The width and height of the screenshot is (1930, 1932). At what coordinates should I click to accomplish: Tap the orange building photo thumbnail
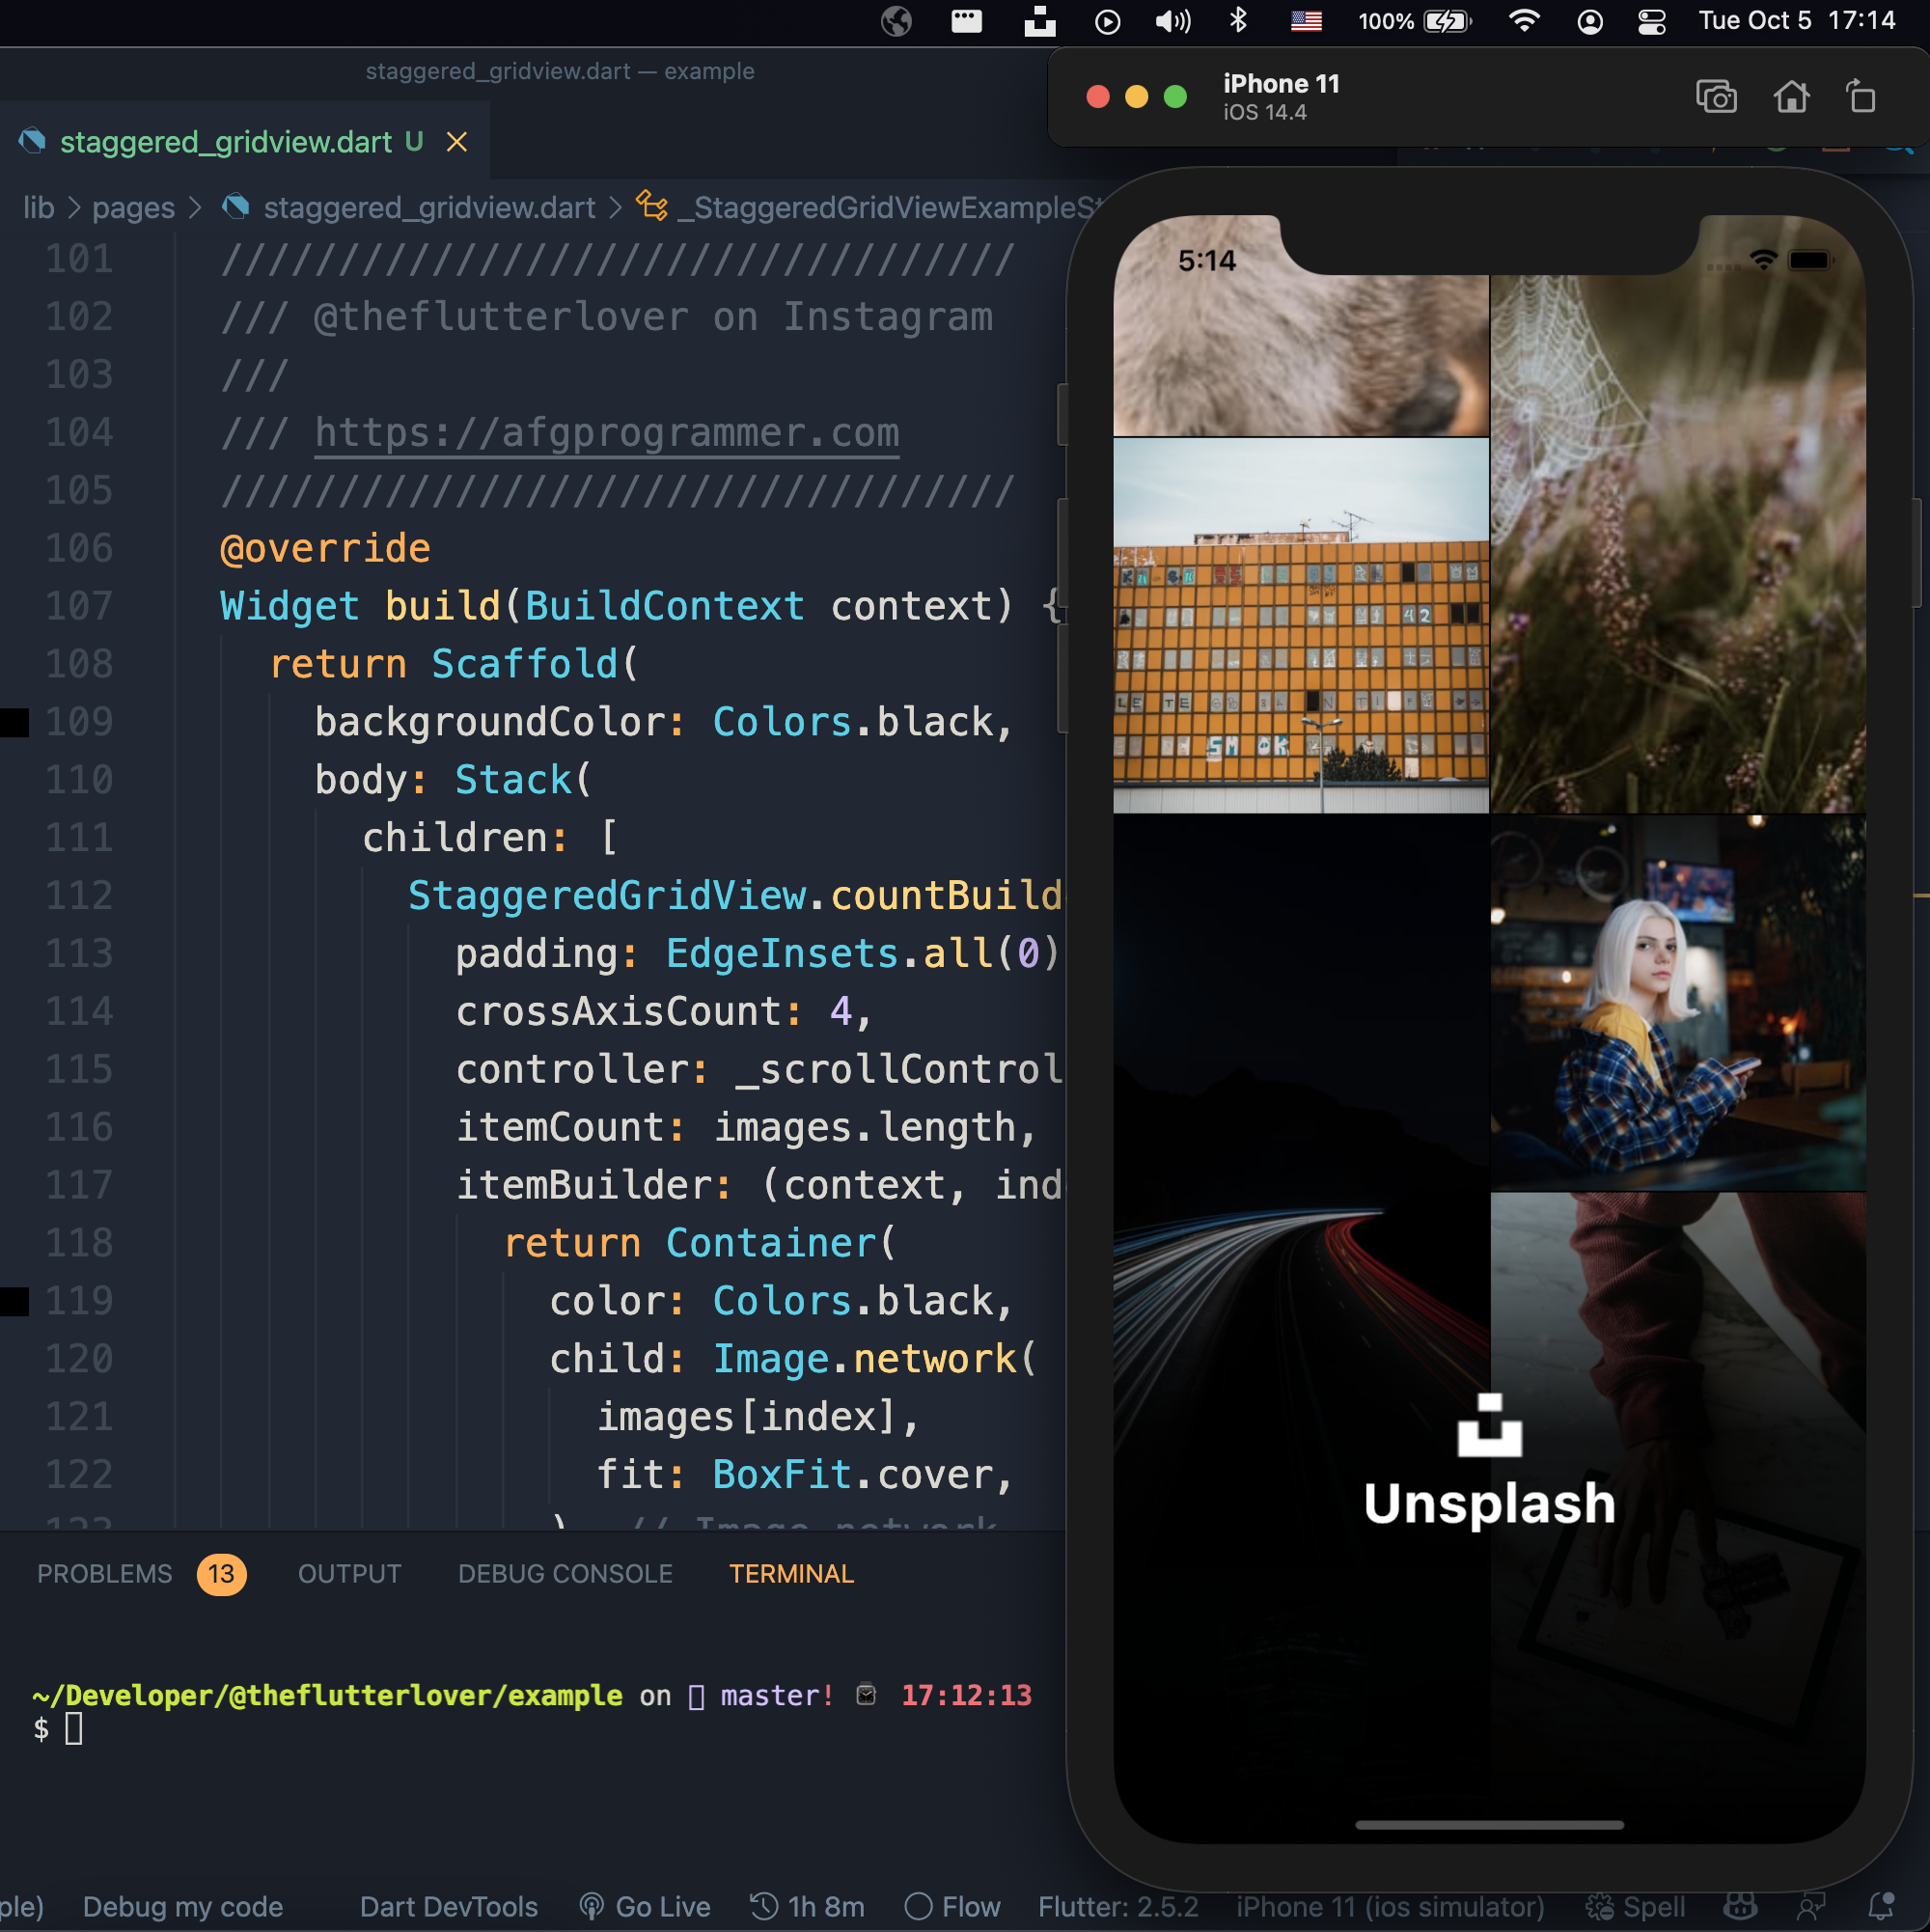[x=1300, y=625]
